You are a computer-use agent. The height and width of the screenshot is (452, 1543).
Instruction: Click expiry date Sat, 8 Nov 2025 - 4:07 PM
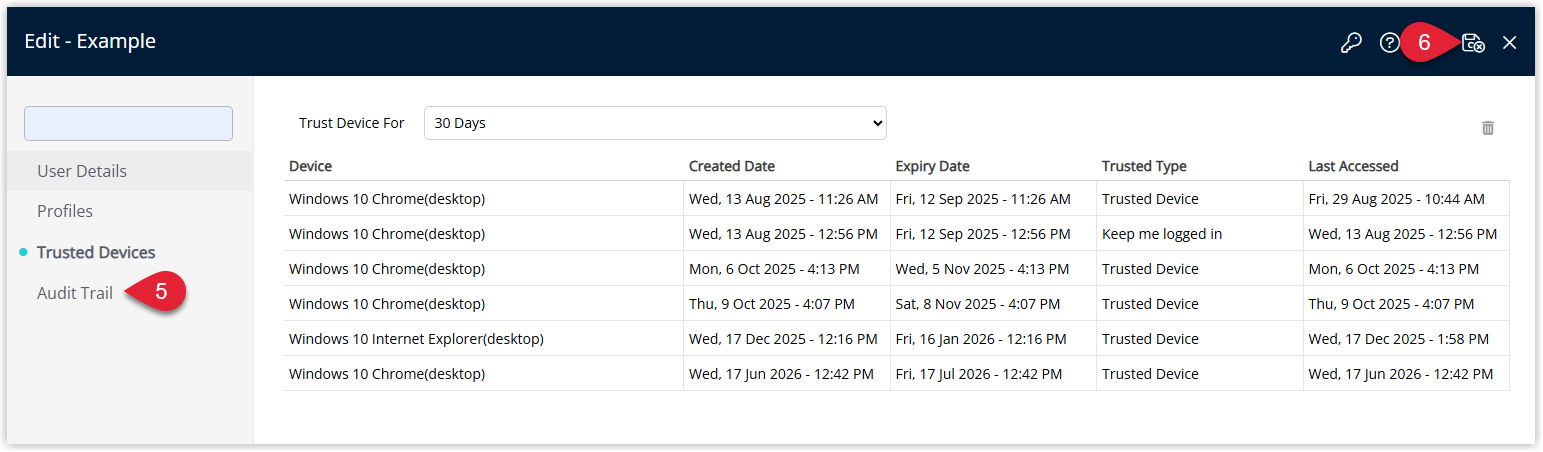click(x=976, y=304)
